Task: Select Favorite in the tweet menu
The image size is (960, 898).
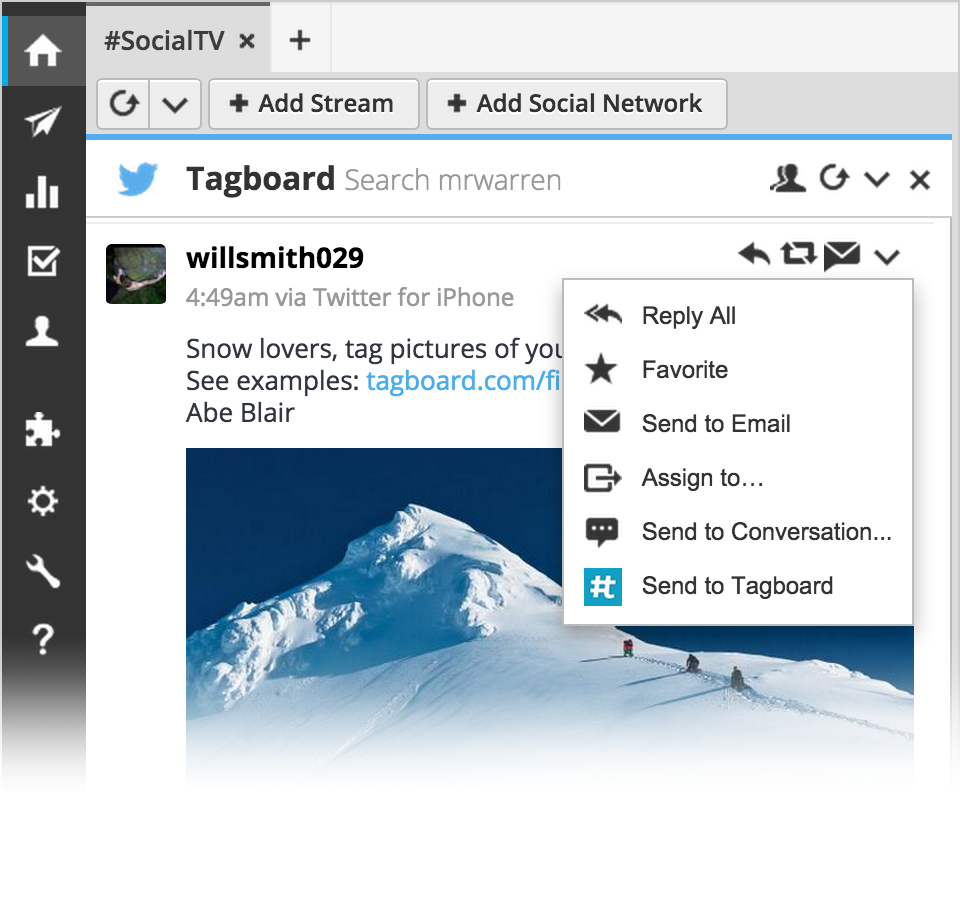Action: point(685,369)
